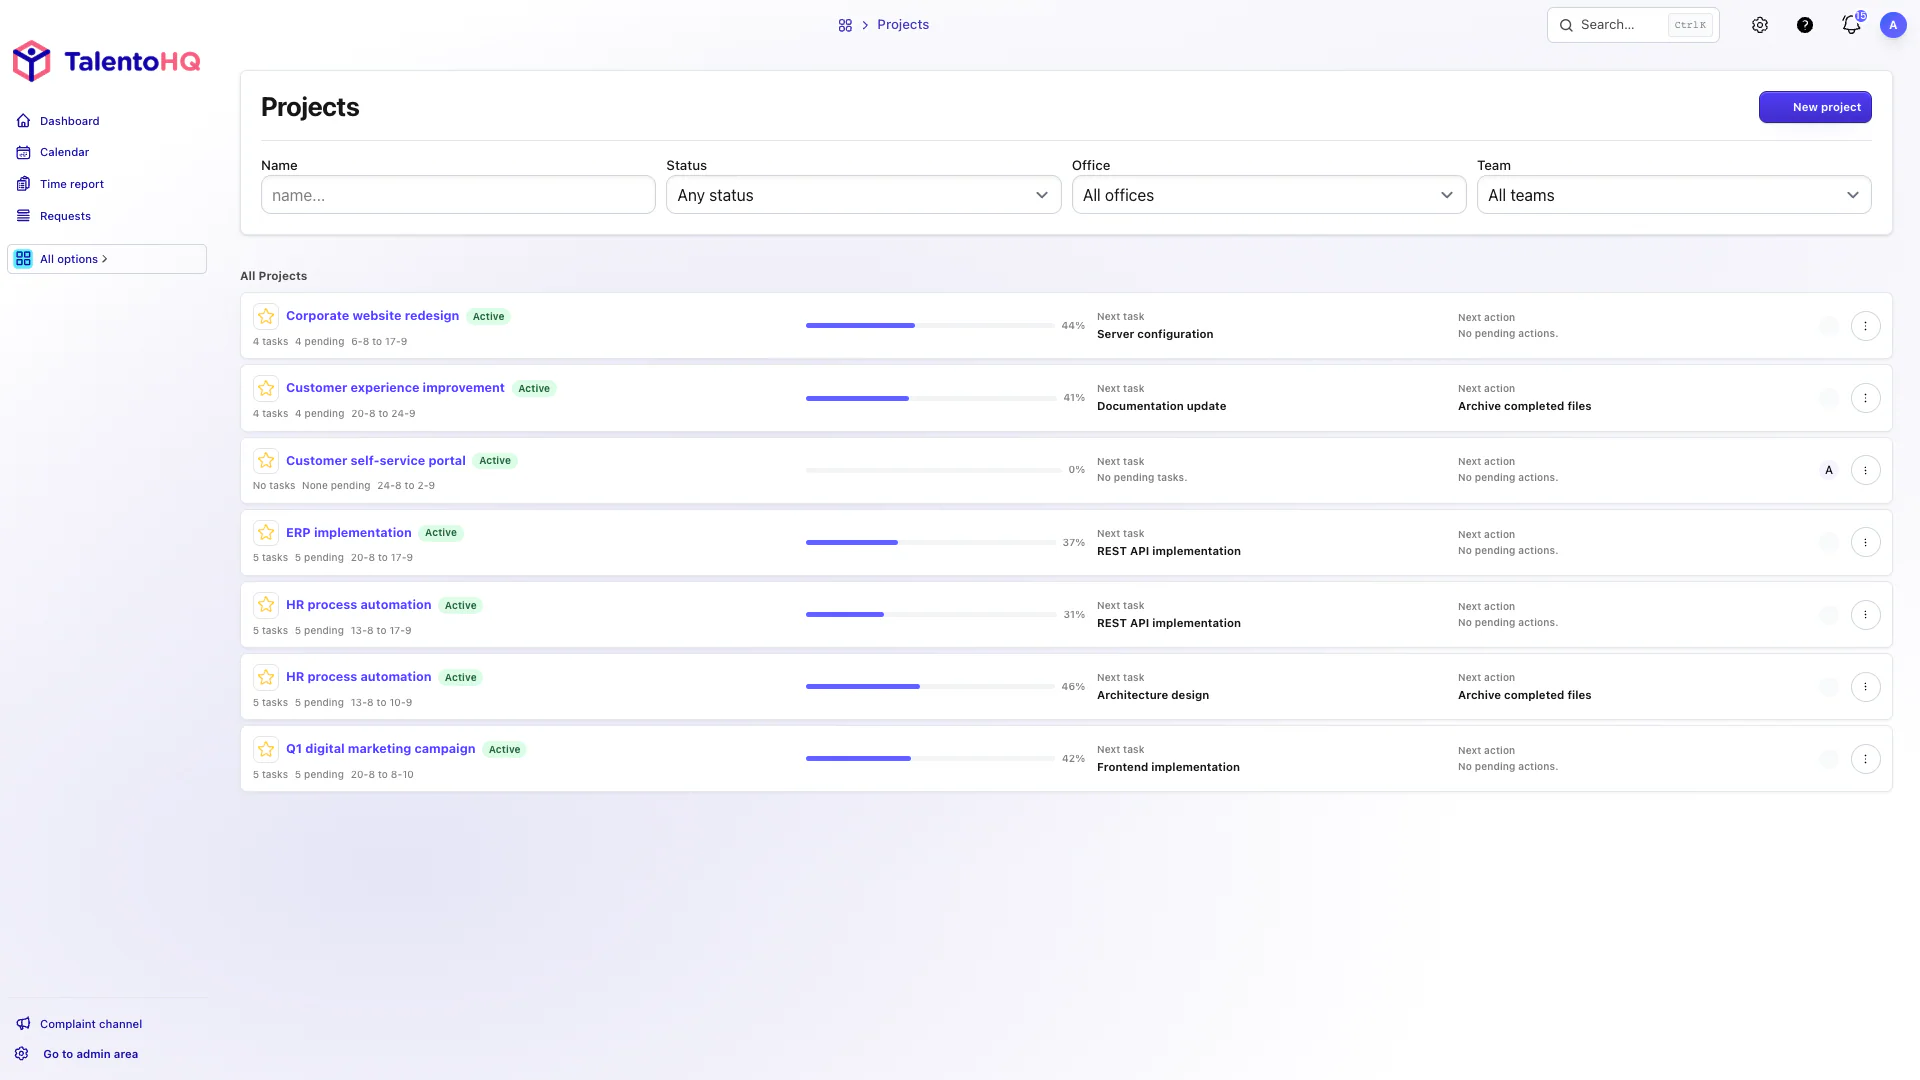Favorite the Q1 digital marketing campaign
The width and height of the screenshot is (1920, 1080).
pos(266,749)
